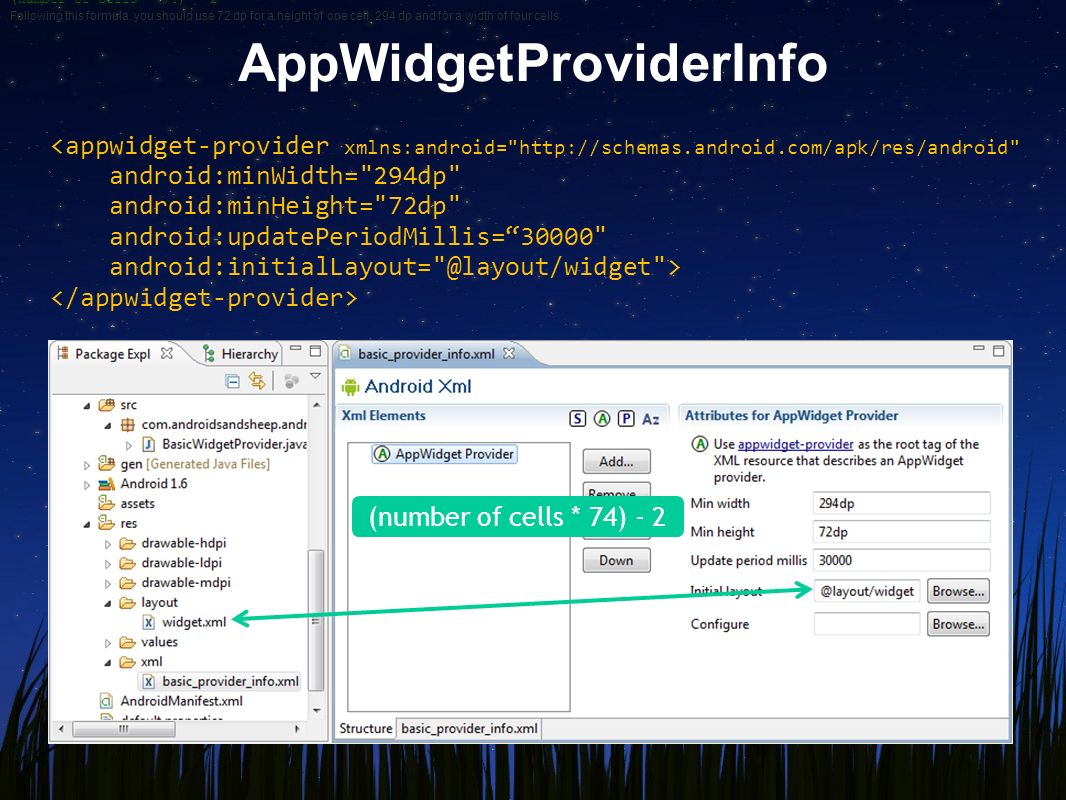Click the assets folder icon
This screenshot has width=1066, height=800.
point(106,503)
